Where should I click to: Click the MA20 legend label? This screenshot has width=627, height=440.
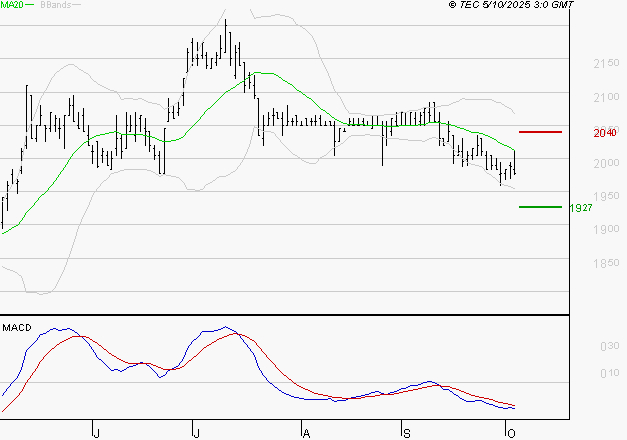click(12, 5)
